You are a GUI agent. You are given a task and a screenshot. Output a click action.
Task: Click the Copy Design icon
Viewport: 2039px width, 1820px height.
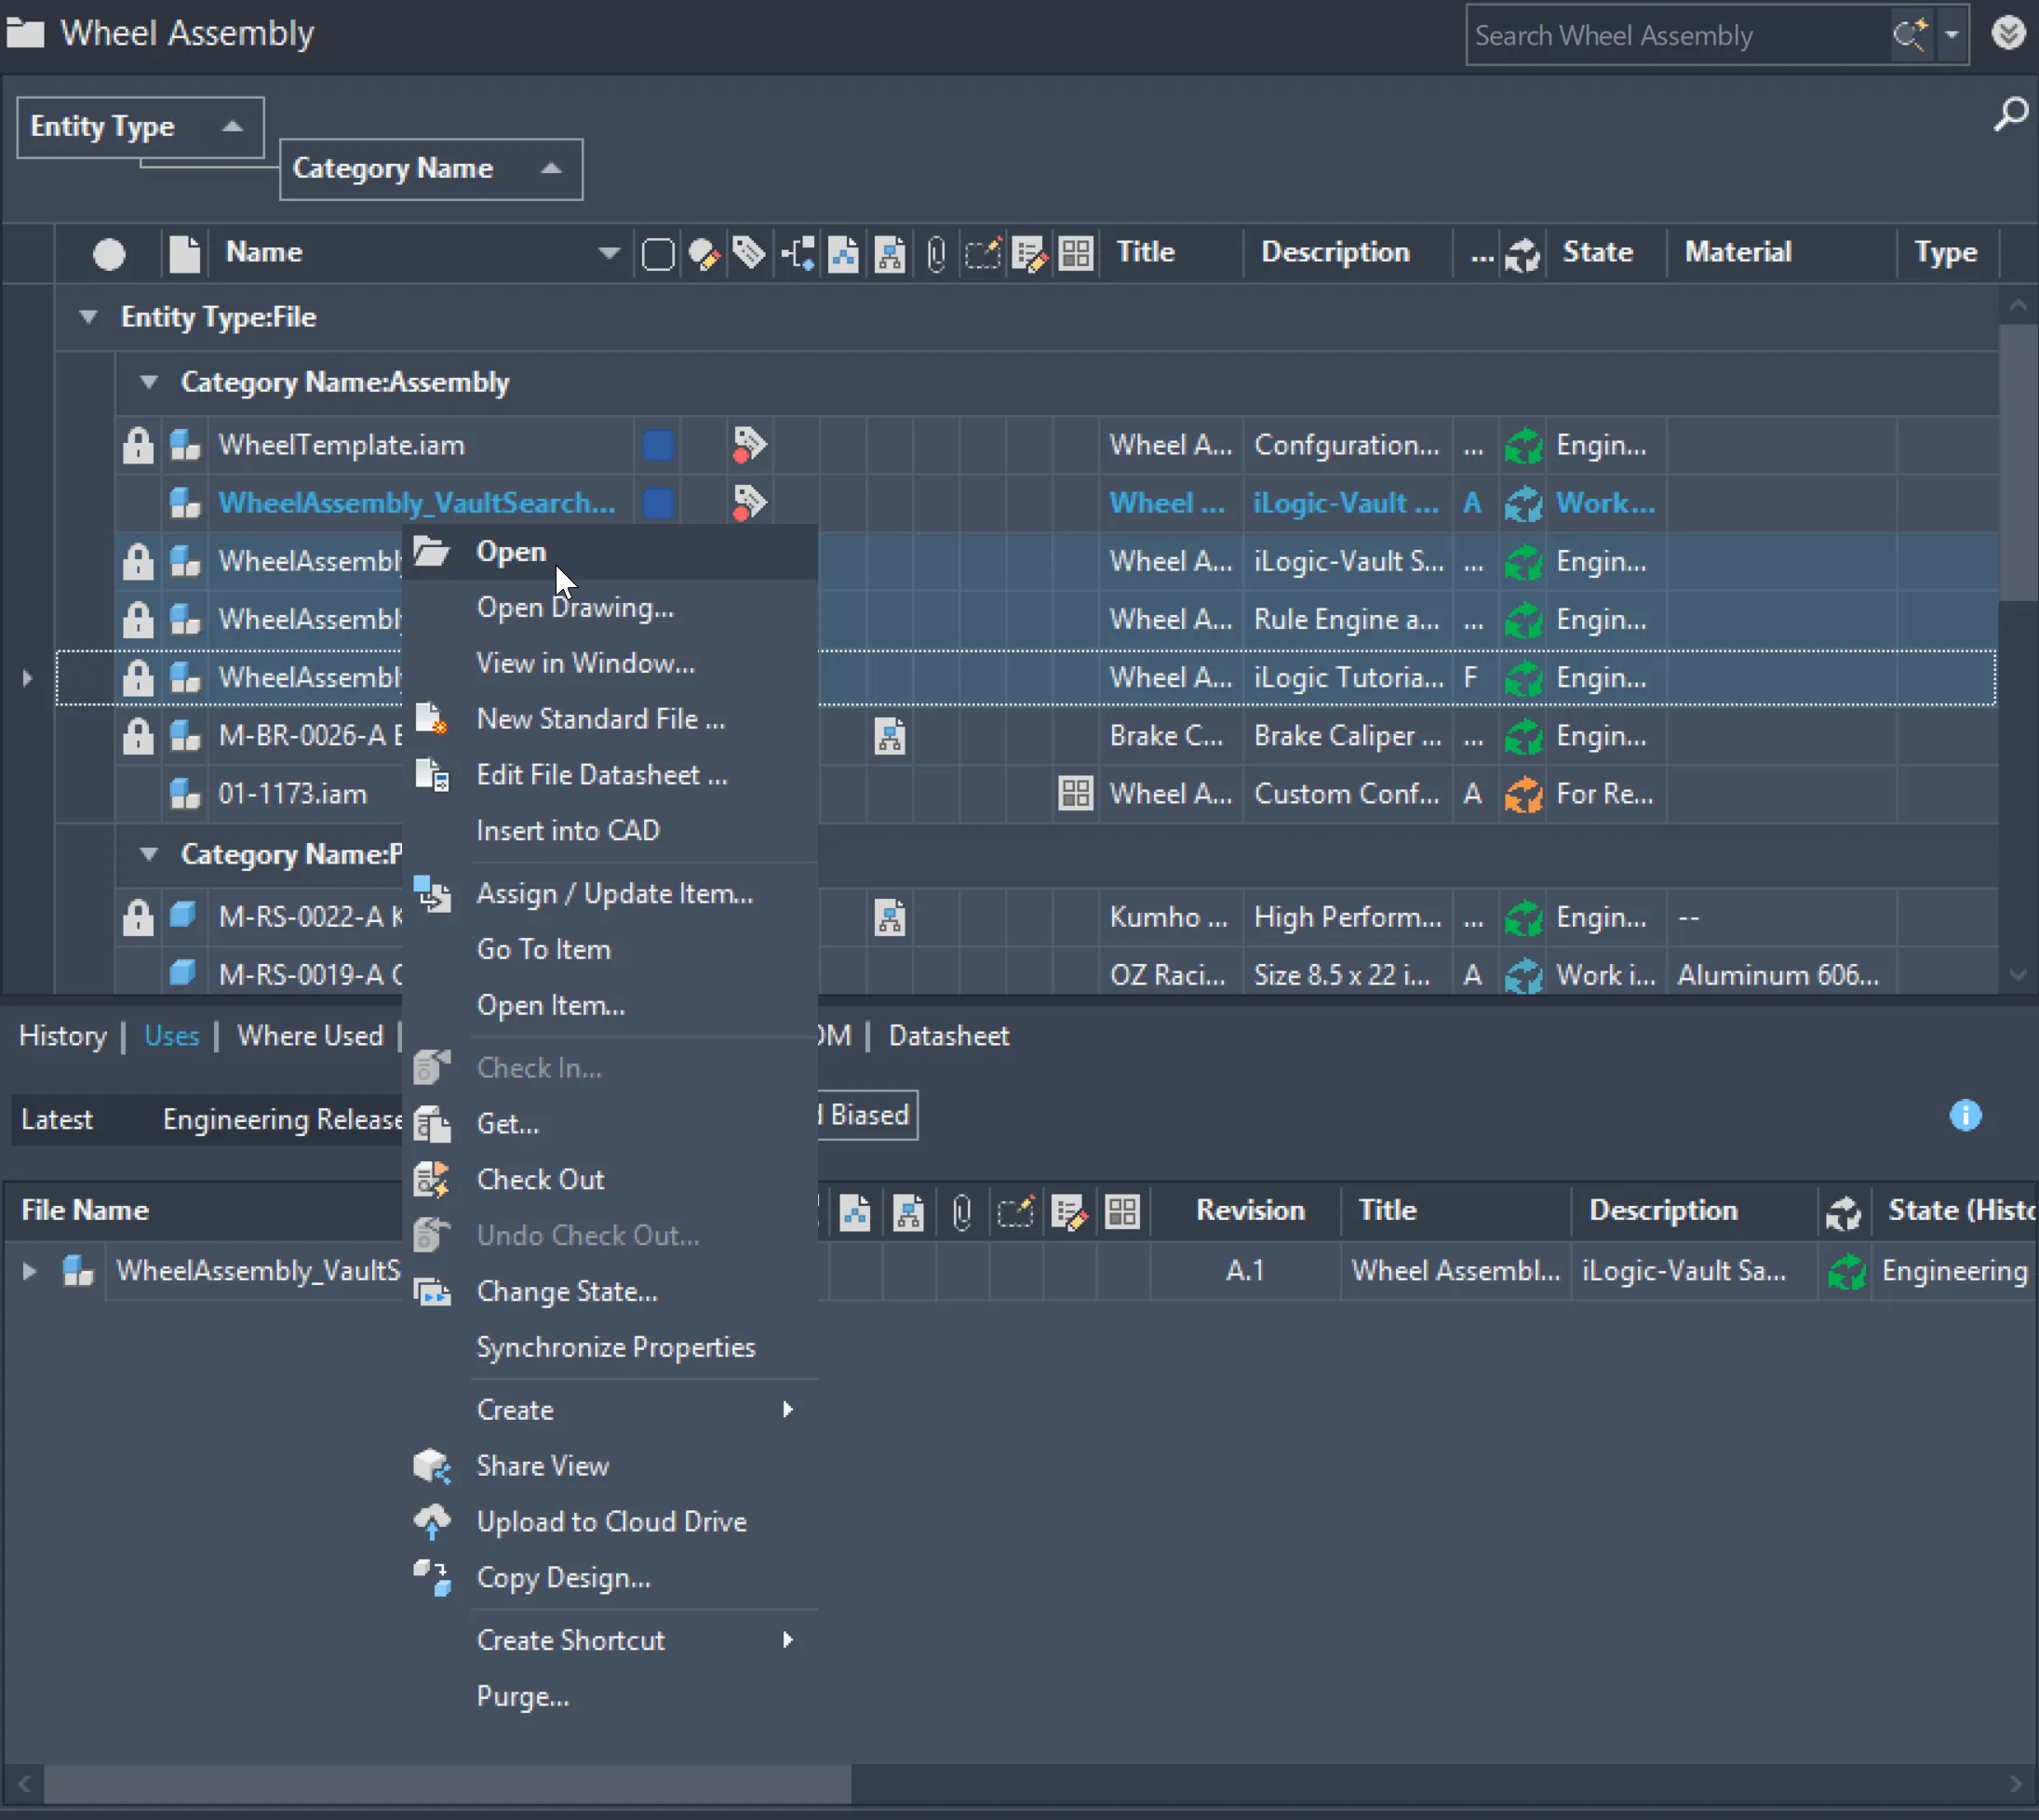(432, 1578)
